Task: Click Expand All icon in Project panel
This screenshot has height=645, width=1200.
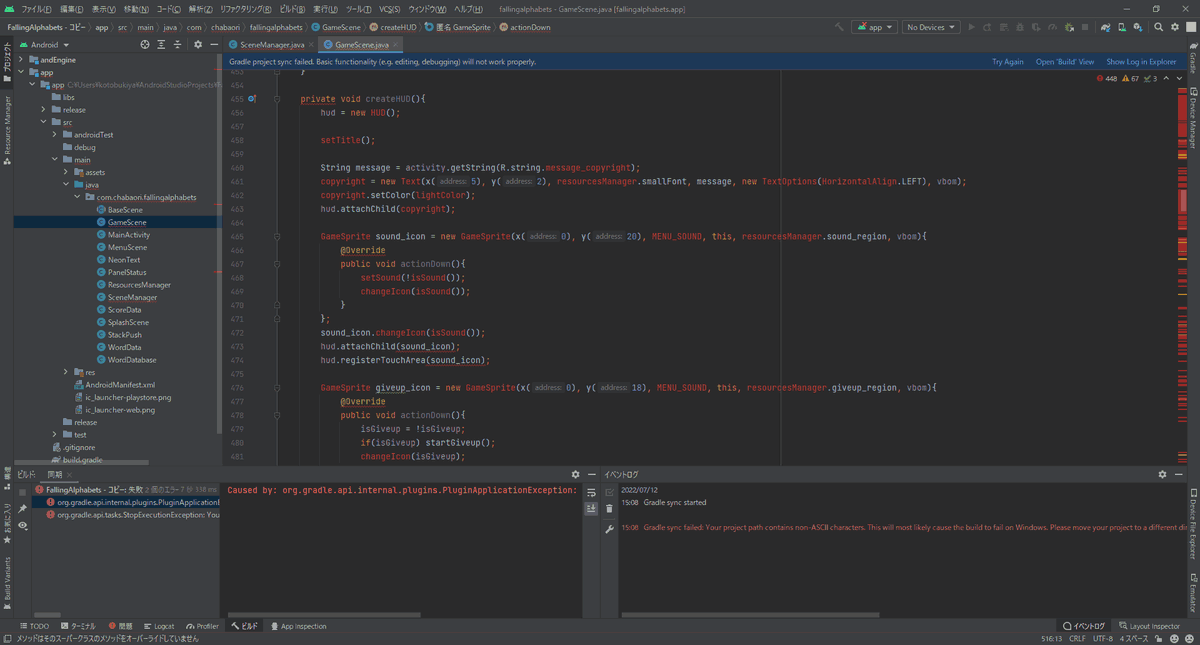Action: [x=161, y=44]
